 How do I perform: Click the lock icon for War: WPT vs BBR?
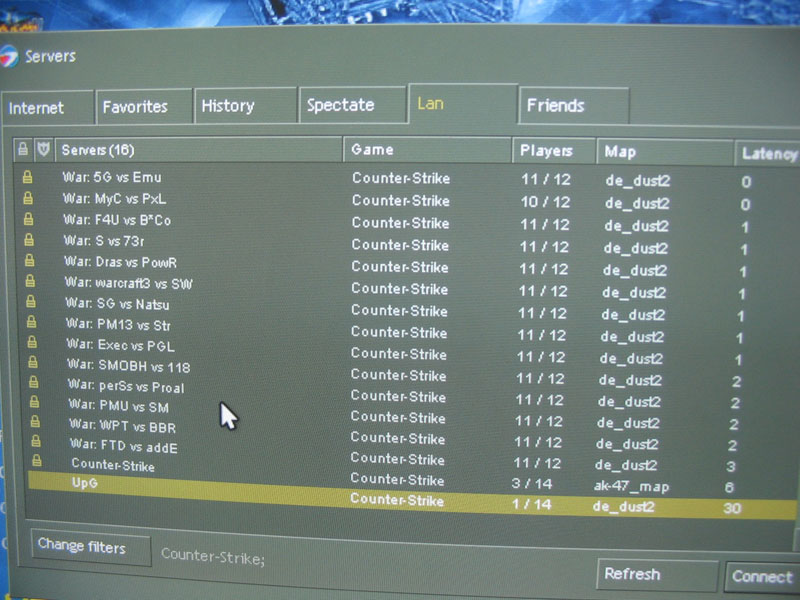coord(35,421)
